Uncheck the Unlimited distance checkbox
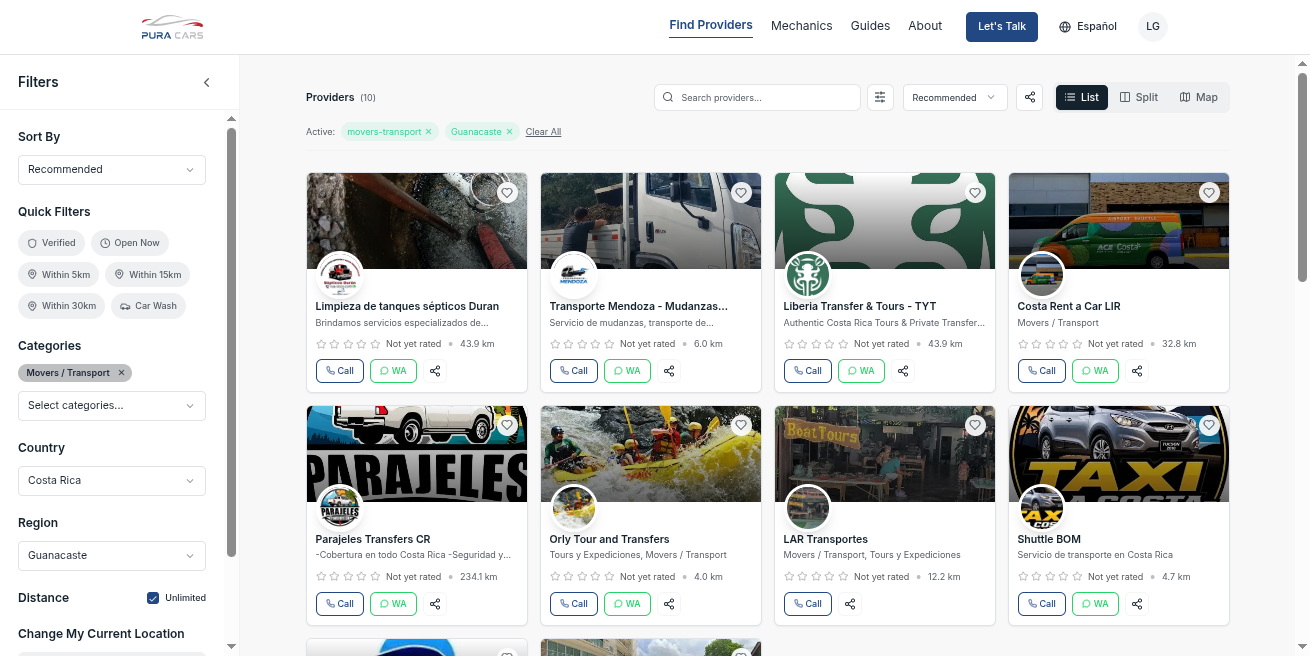Image resolution: width=1310 pixels, height=656 pixels. point(153,598)
